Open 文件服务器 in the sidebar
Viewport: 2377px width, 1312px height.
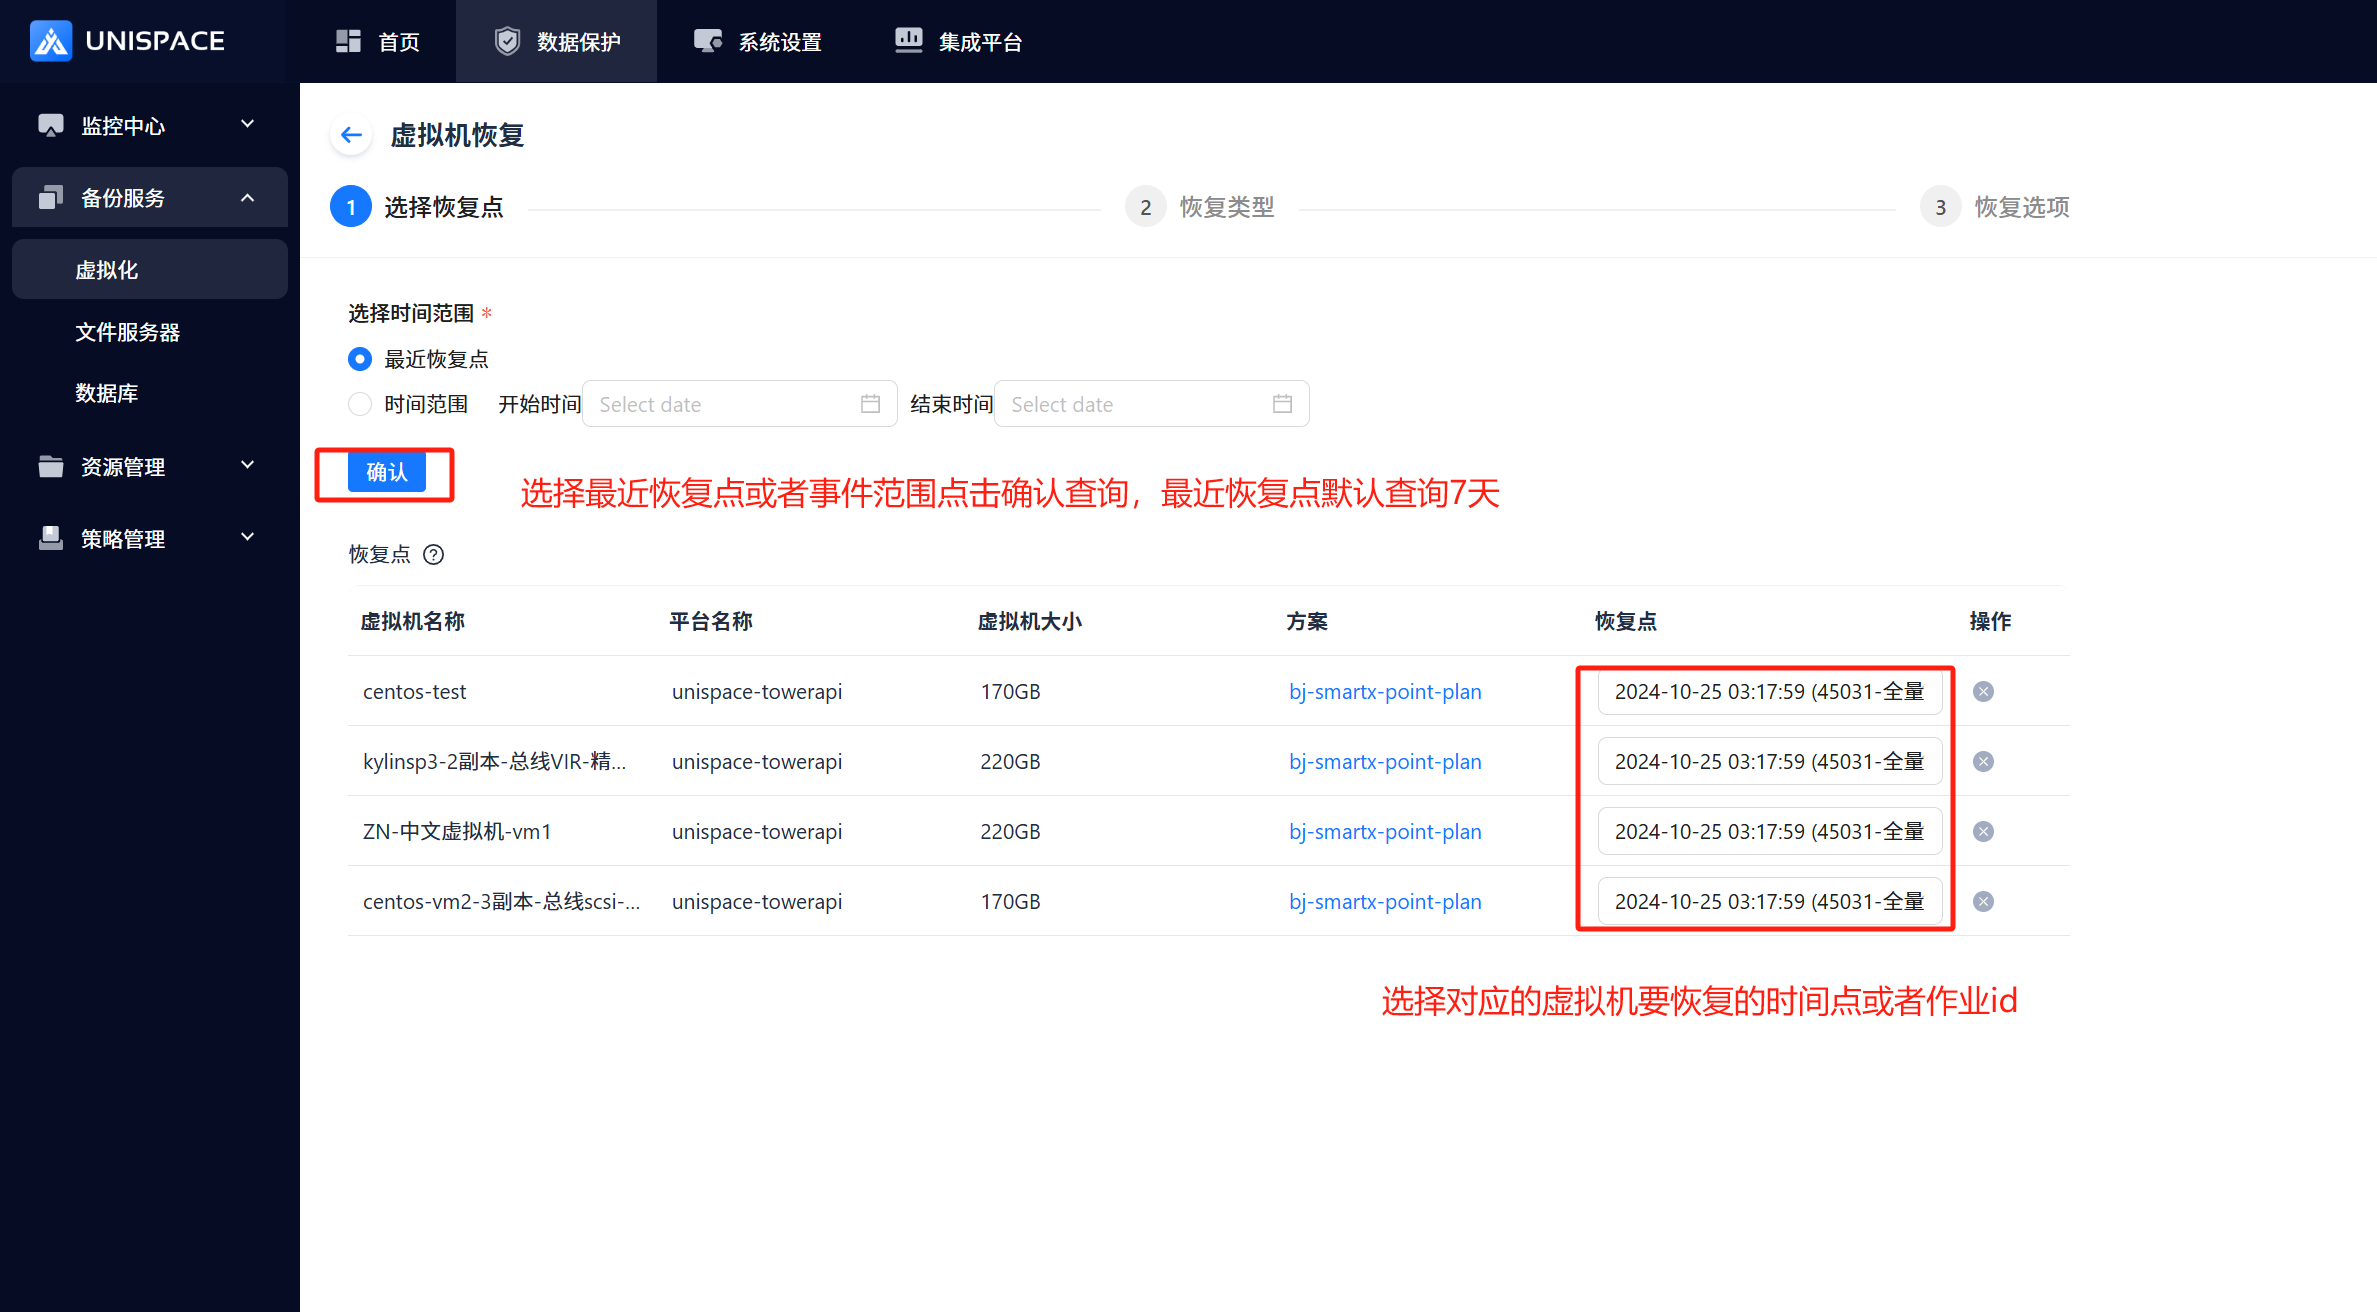tap(128, 332)
